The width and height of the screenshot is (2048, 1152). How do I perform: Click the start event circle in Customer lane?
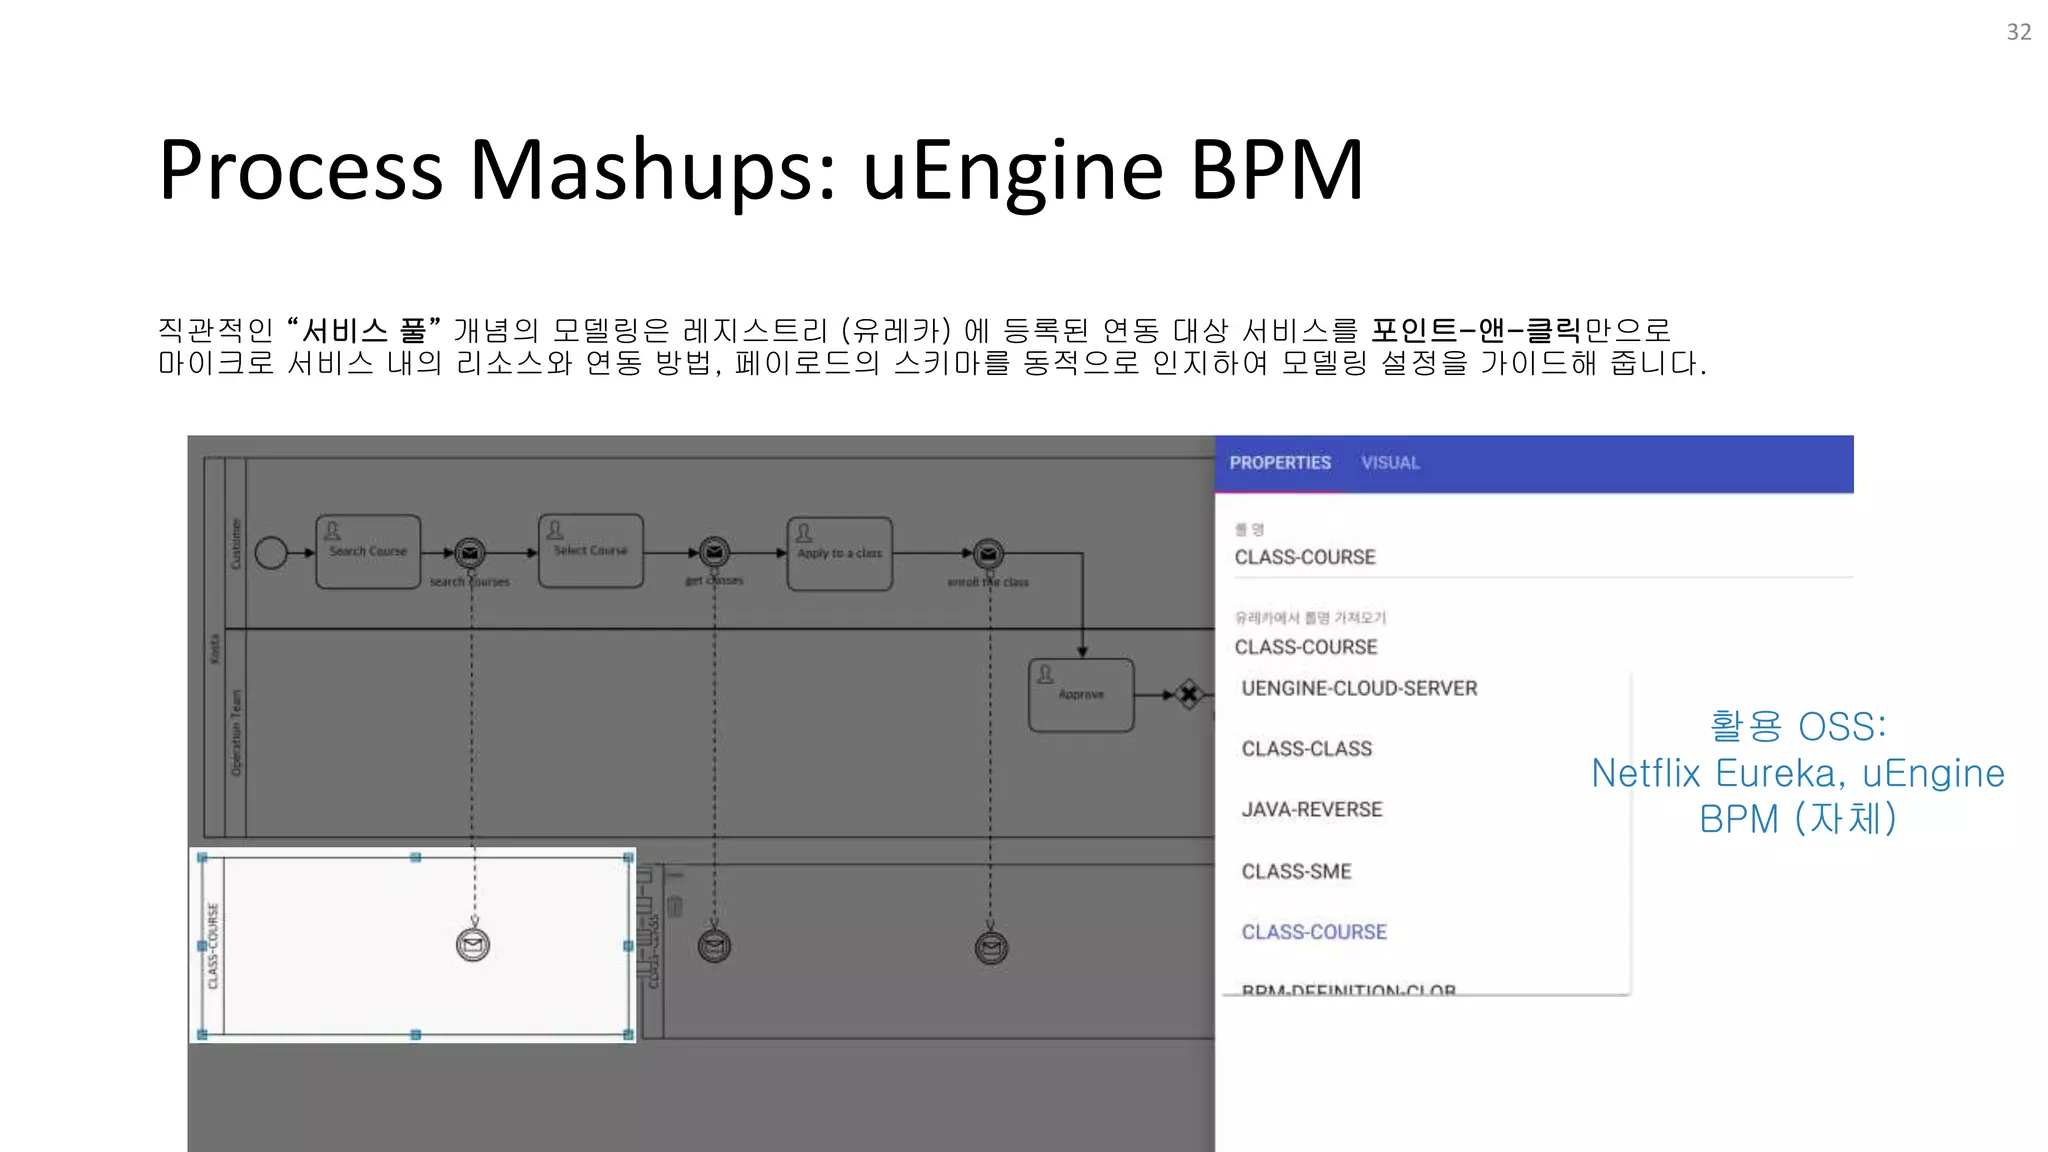tap(271, 552)
